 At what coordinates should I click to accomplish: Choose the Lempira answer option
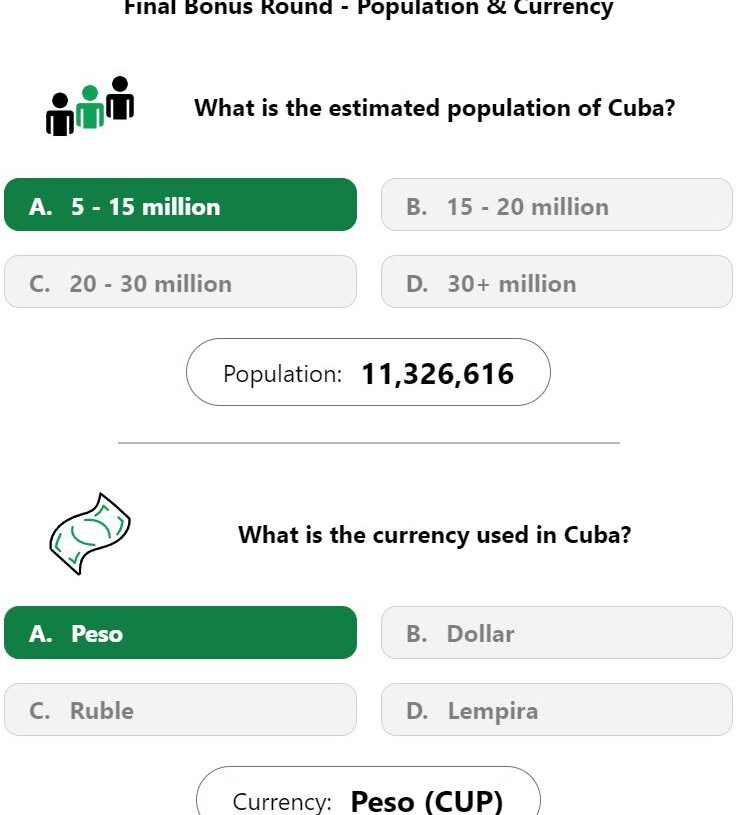[556, 710]
